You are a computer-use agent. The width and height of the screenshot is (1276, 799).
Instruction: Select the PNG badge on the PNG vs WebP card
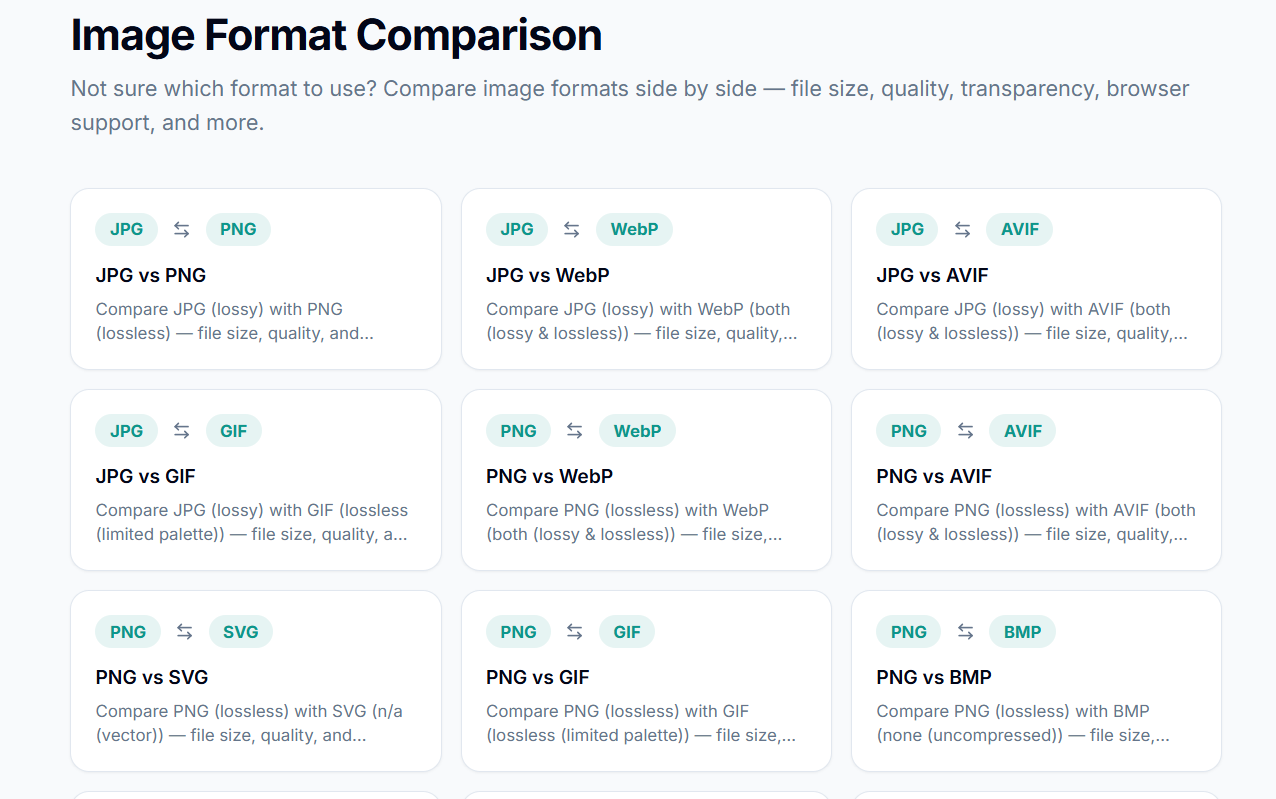[518, 430]
